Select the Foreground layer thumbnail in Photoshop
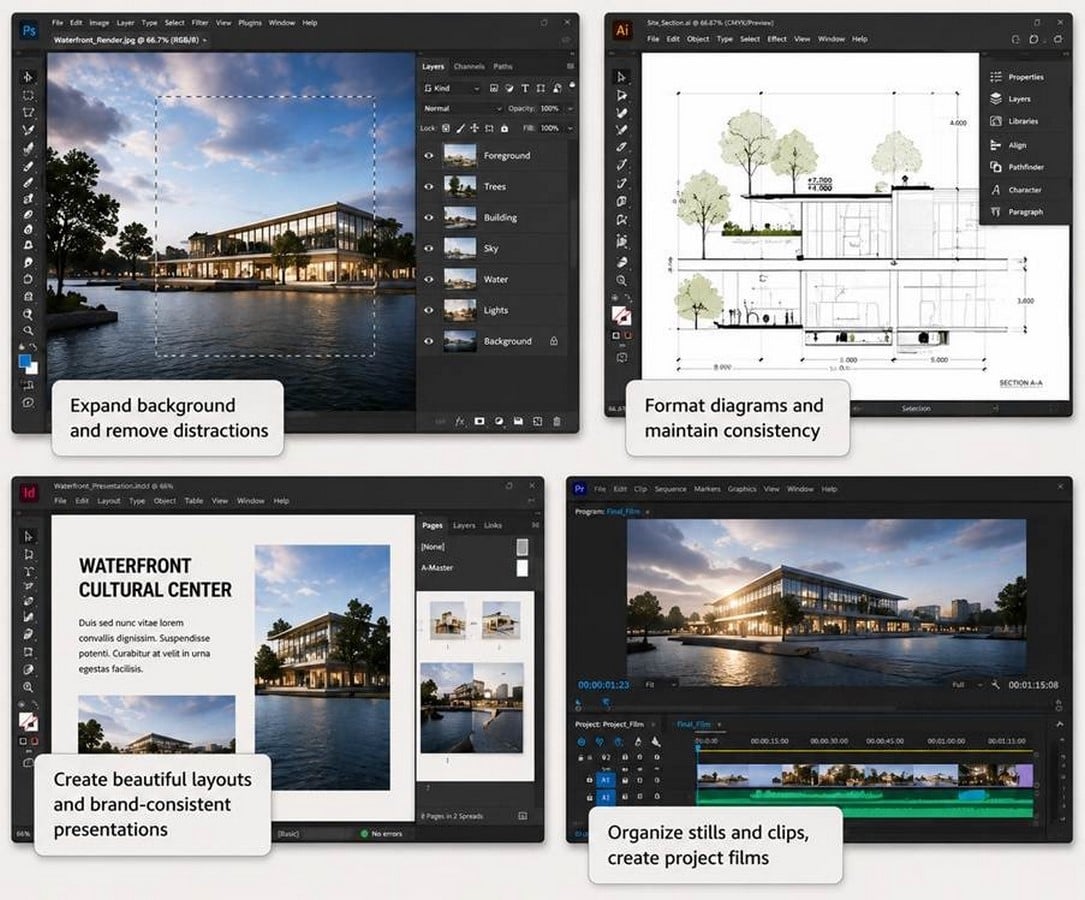The width and height of the screenshot is (1085, 900). pos(459,156)
